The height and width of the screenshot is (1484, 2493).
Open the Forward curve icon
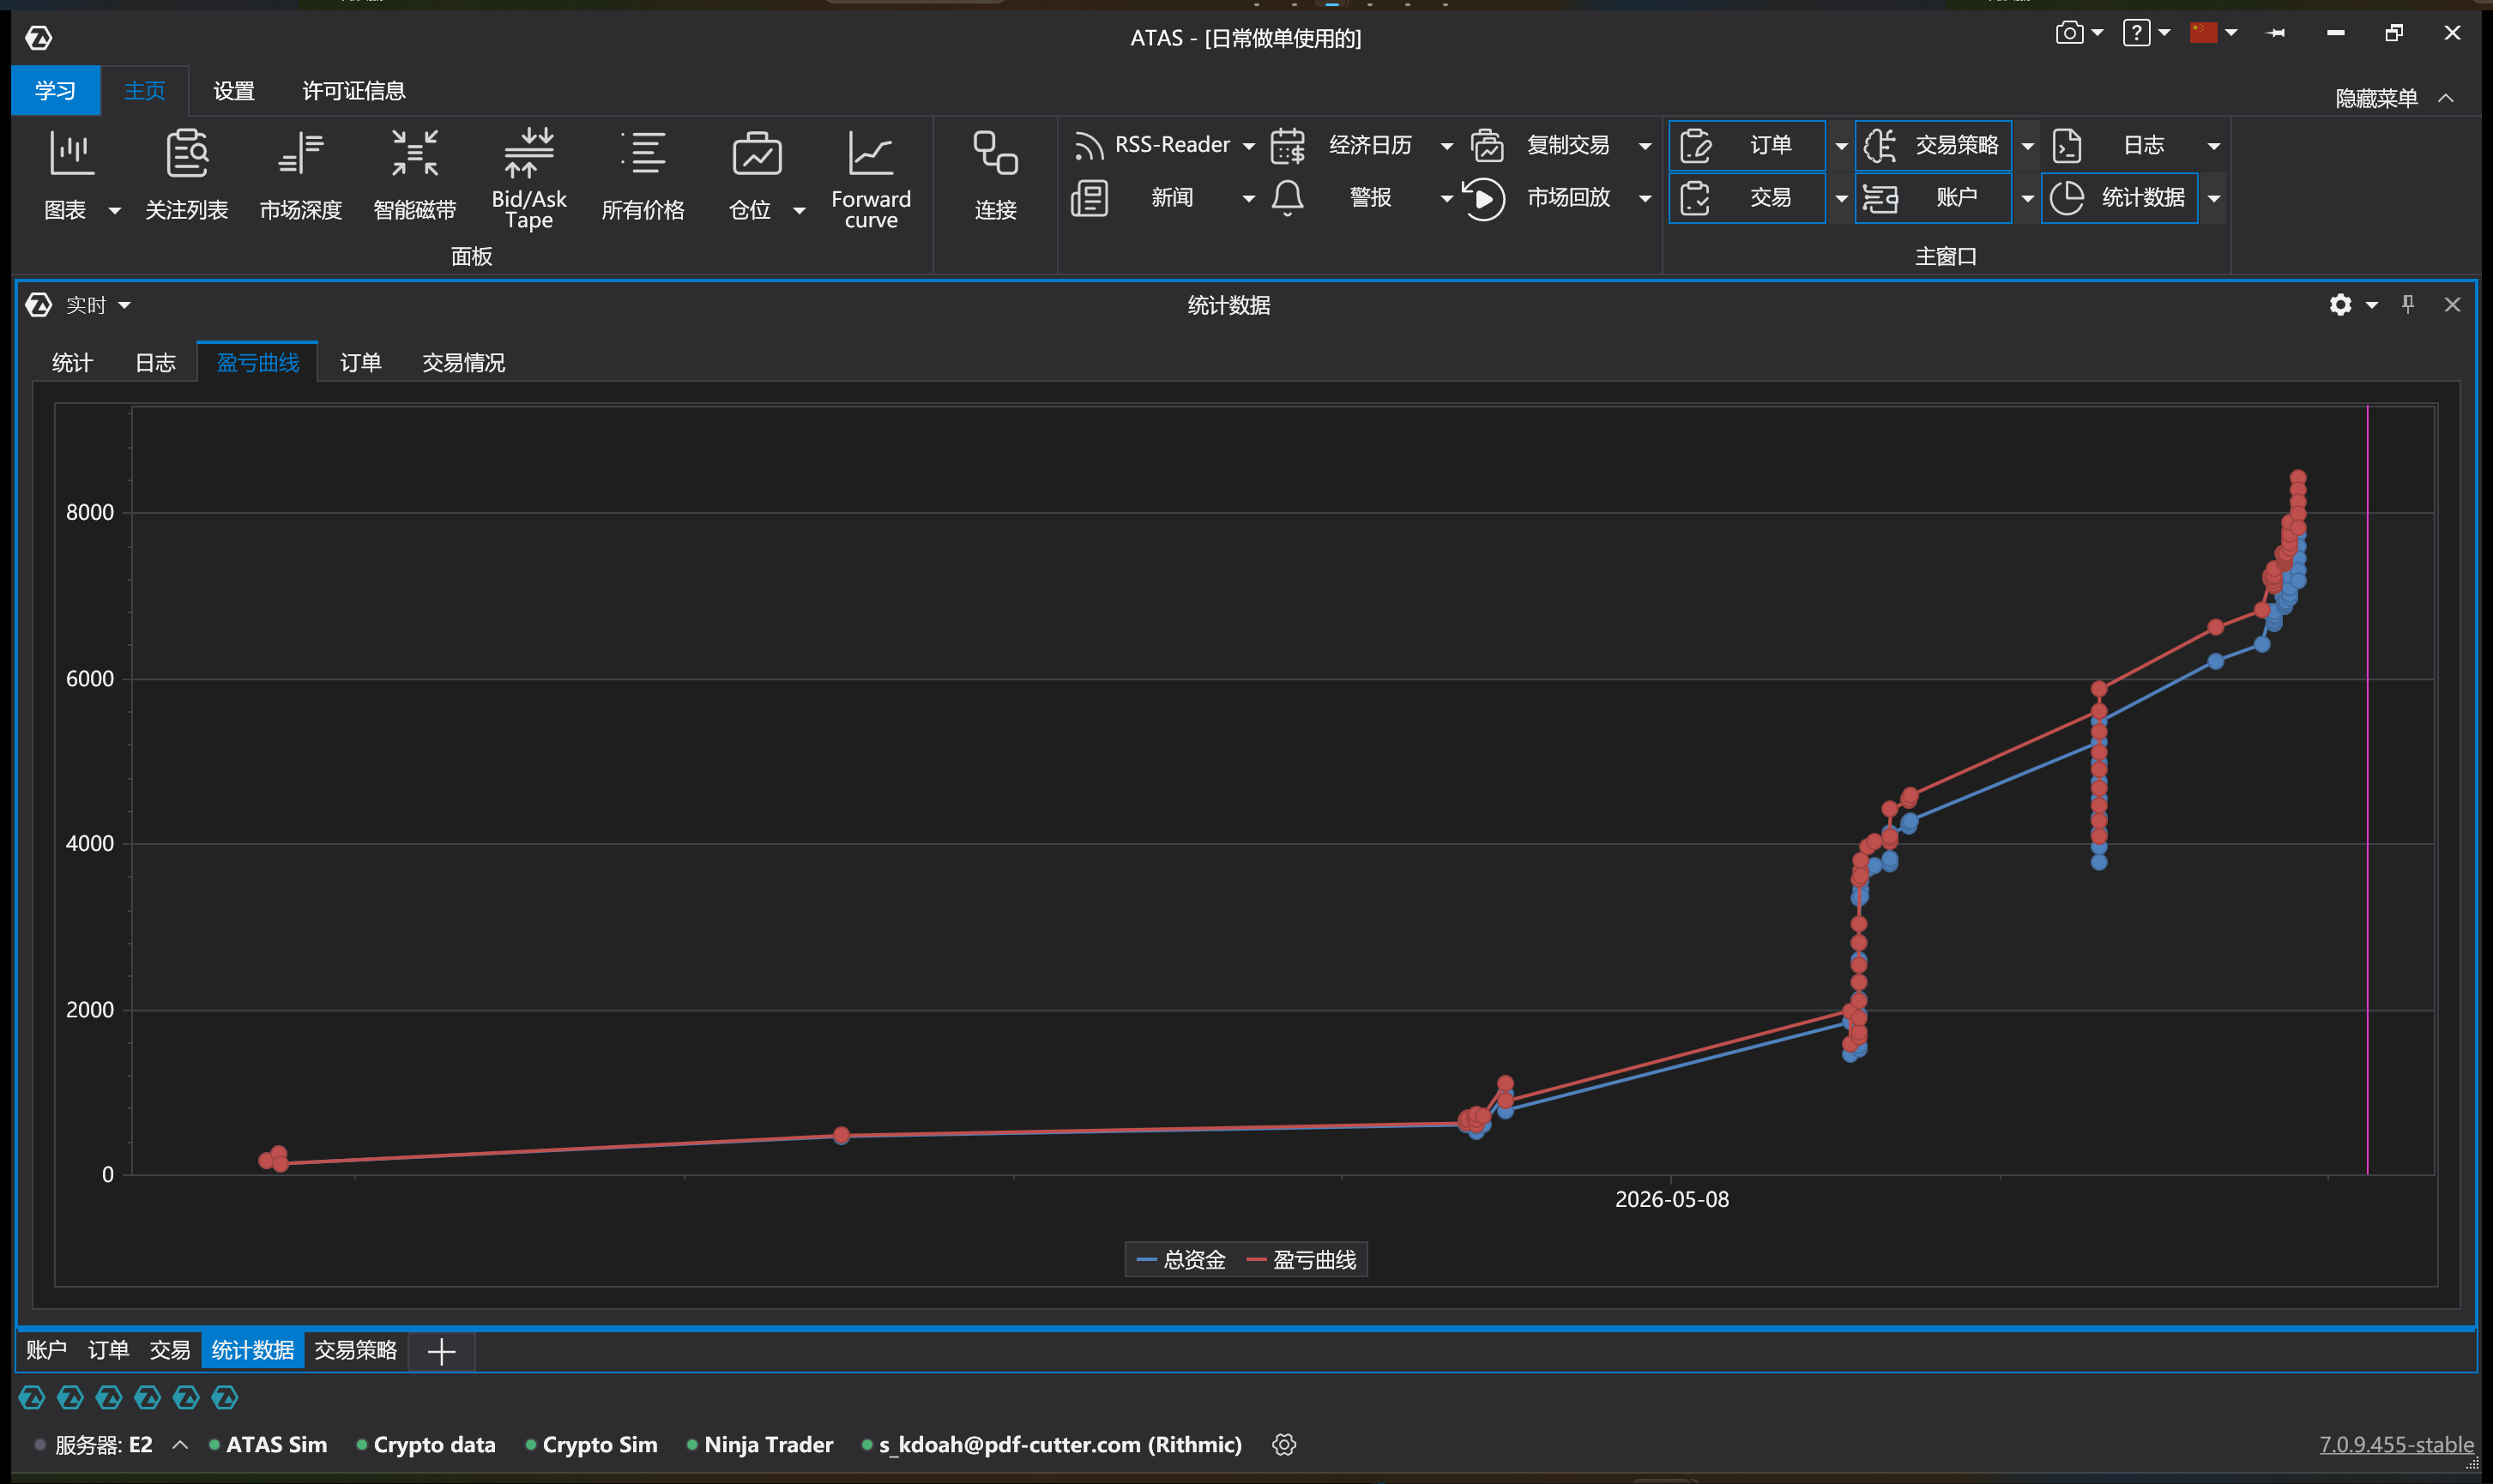870,154
